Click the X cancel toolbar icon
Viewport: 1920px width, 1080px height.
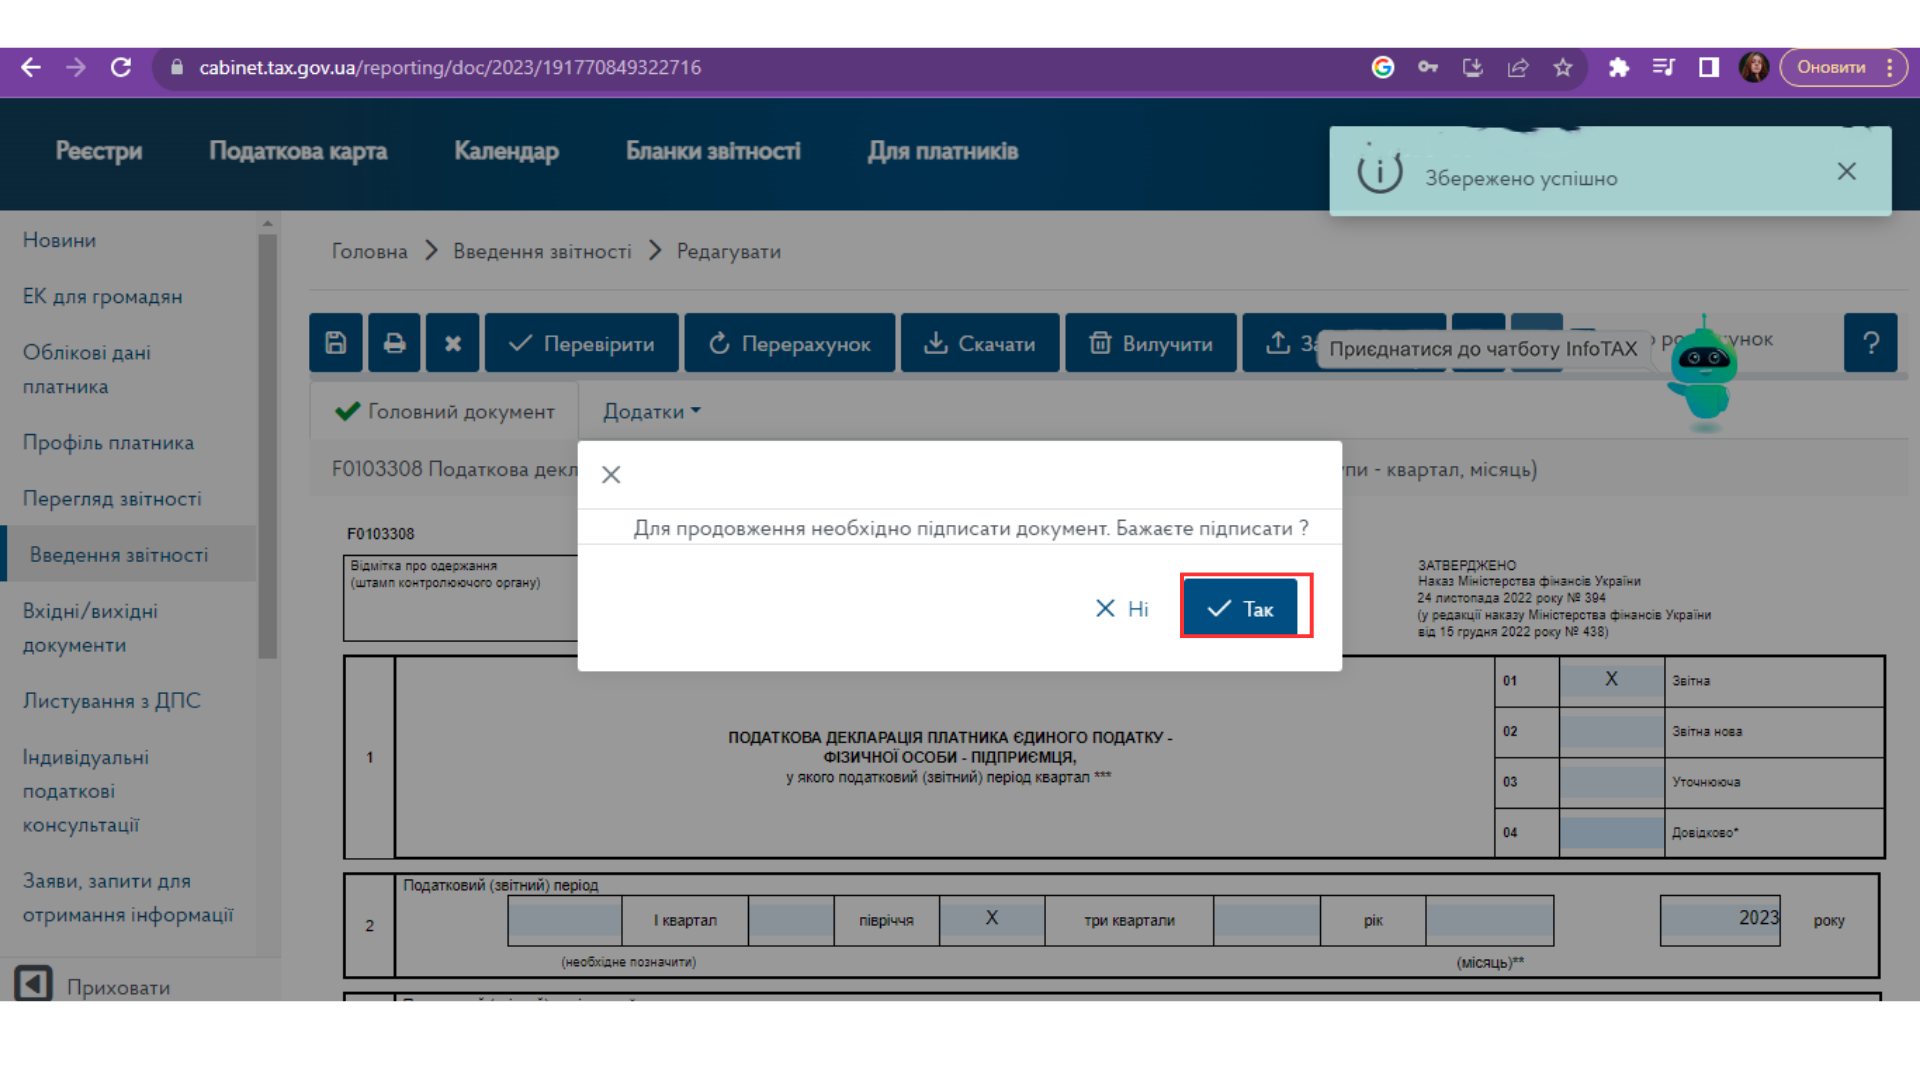pos(453,343)
